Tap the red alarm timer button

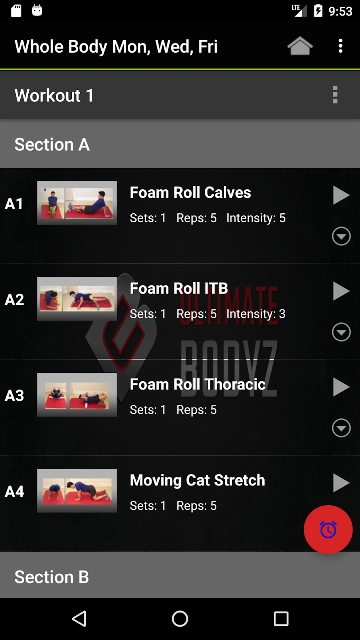[328, 529]
